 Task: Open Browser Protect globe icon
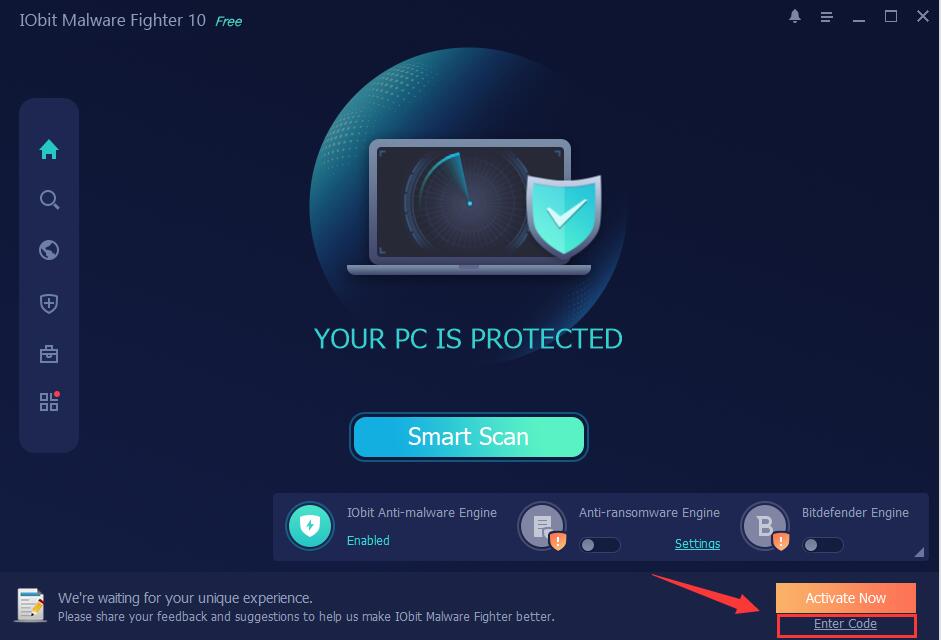coord(49,250)
